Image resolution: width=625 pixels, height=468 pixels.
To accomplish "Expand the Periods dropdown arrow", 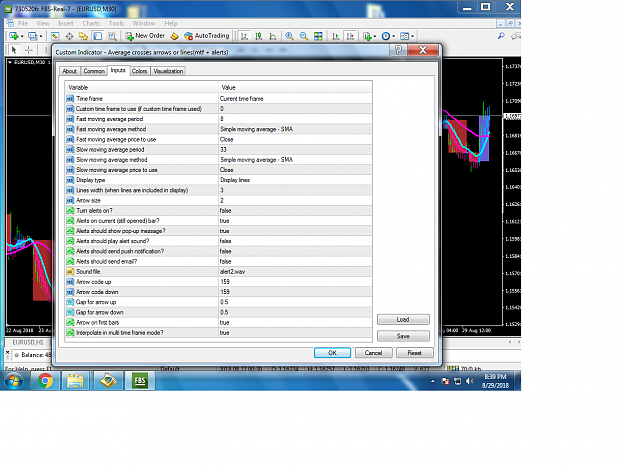I will (x=393, y=36).
